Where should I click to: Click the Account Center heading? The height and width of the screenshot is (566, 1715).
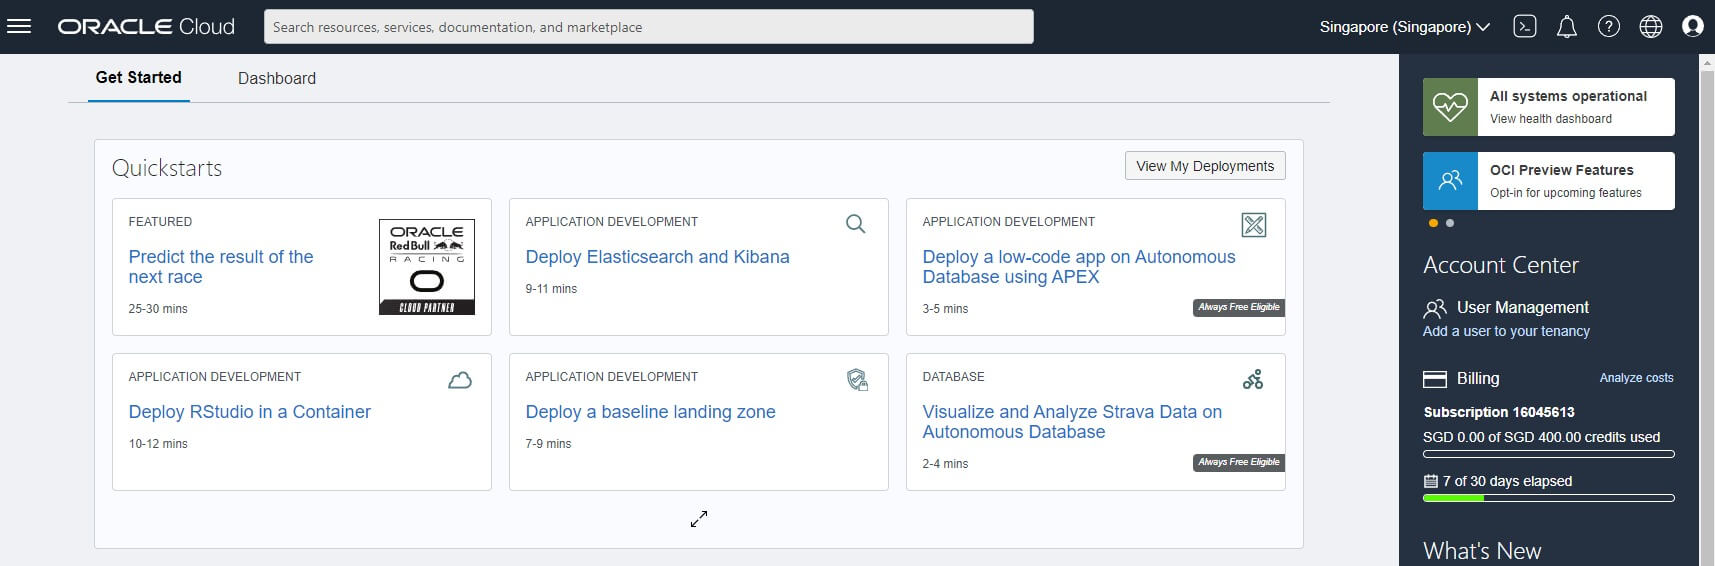pyautogui.click(x=1501, y=265)
